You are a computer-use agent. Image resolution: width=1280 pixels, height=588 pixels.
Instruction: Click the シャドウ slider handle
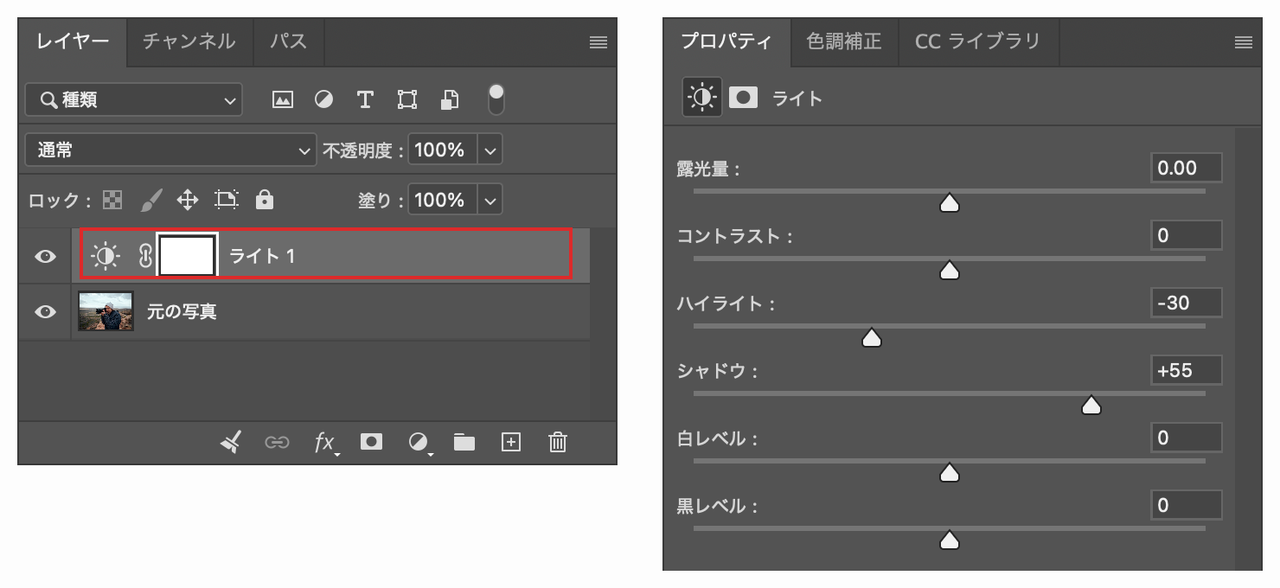pyautogui.click(x=1092, y=405)
